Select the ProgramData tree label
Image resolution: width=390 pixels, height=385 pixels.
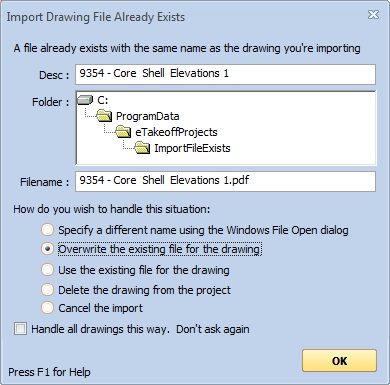(x=148, y=116)
